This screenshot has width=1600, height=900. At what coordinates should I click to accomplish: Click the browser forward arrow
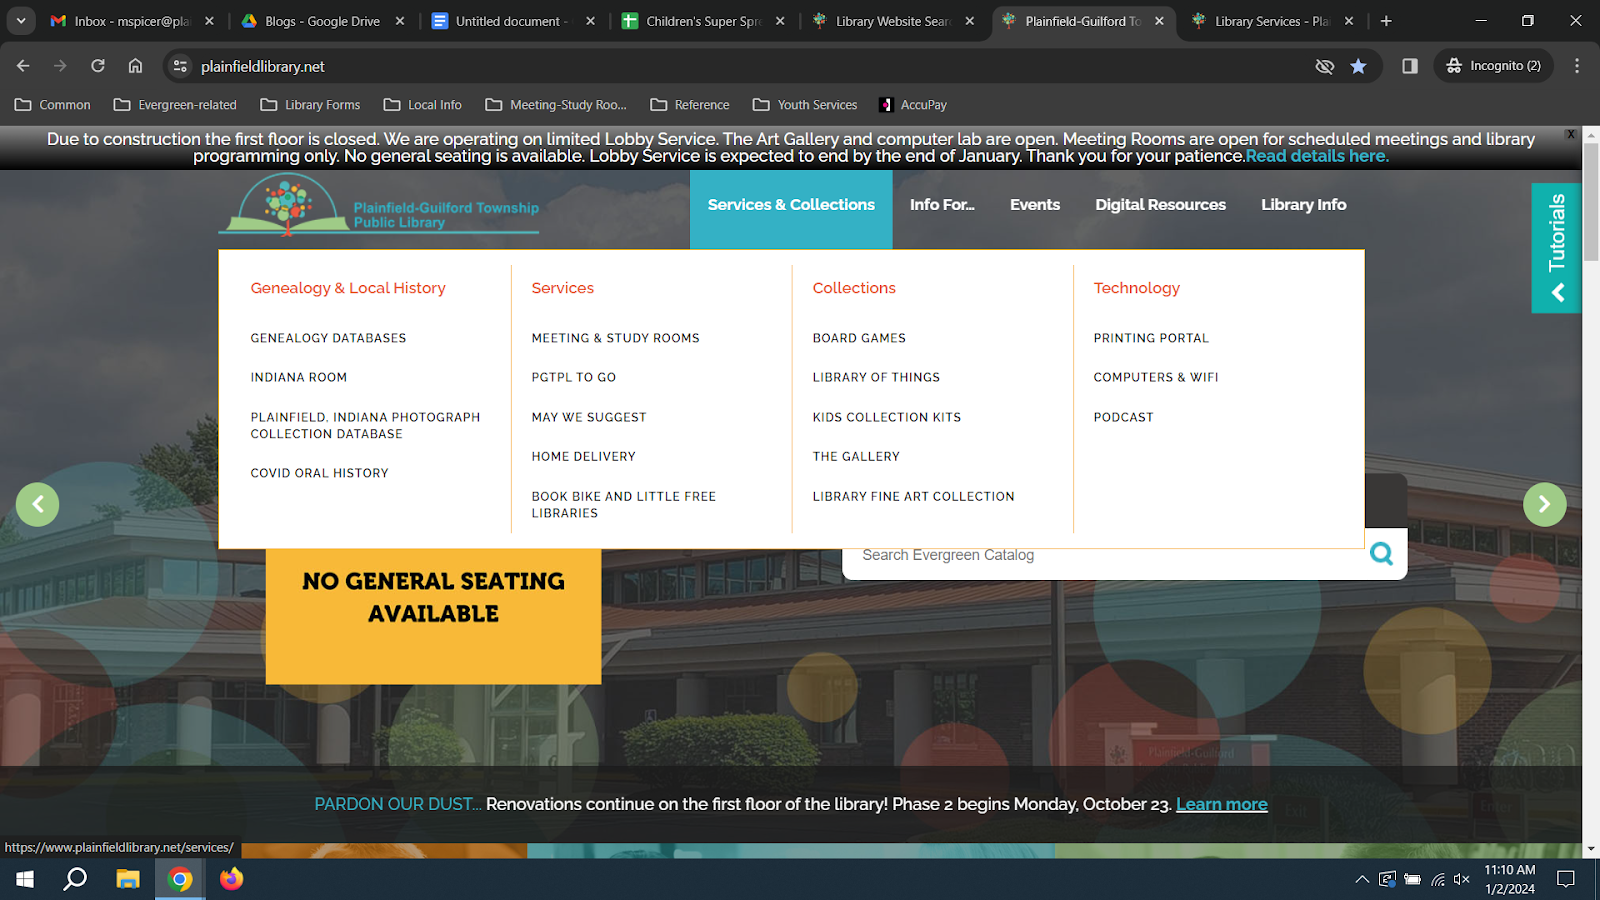60,66
